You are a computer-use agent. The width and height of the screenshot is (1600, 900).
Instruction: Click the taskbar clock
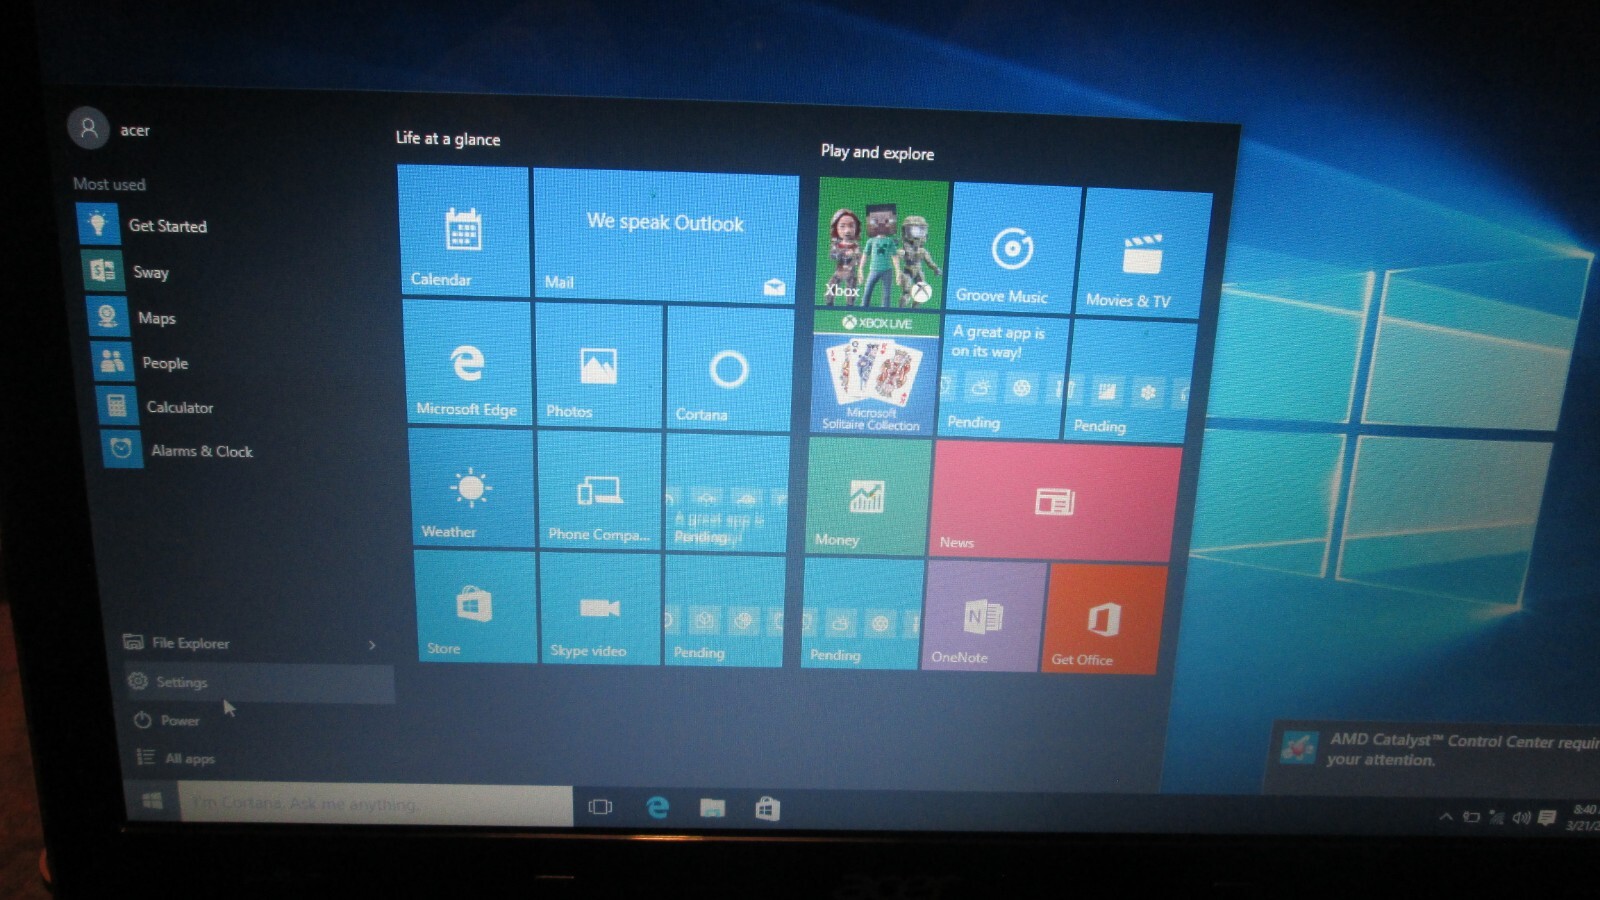1584,817
